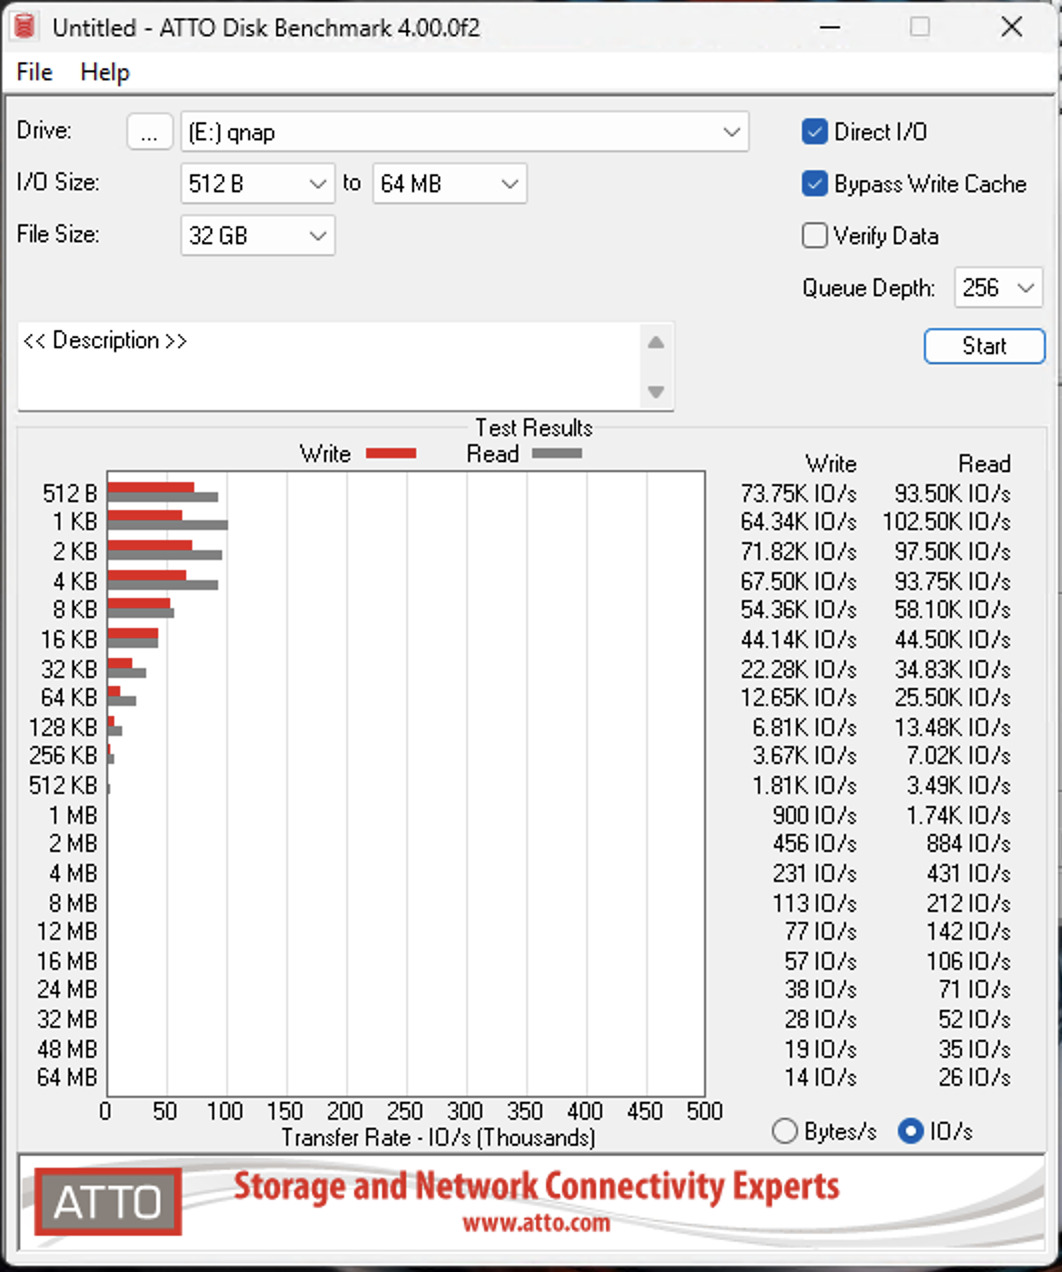Click the 34.83K IO/s read value
The width and height of the screenshot is (1062, 1272).
pos(952,669)
